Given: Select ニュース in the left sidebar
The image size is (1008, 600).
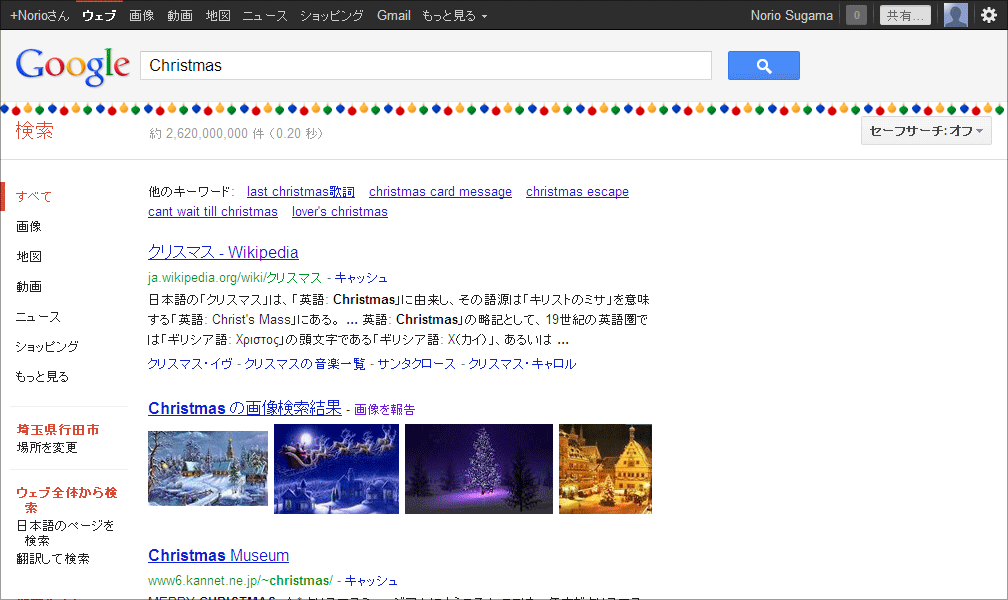Looking at the screenshot, I should pos(38,316).
